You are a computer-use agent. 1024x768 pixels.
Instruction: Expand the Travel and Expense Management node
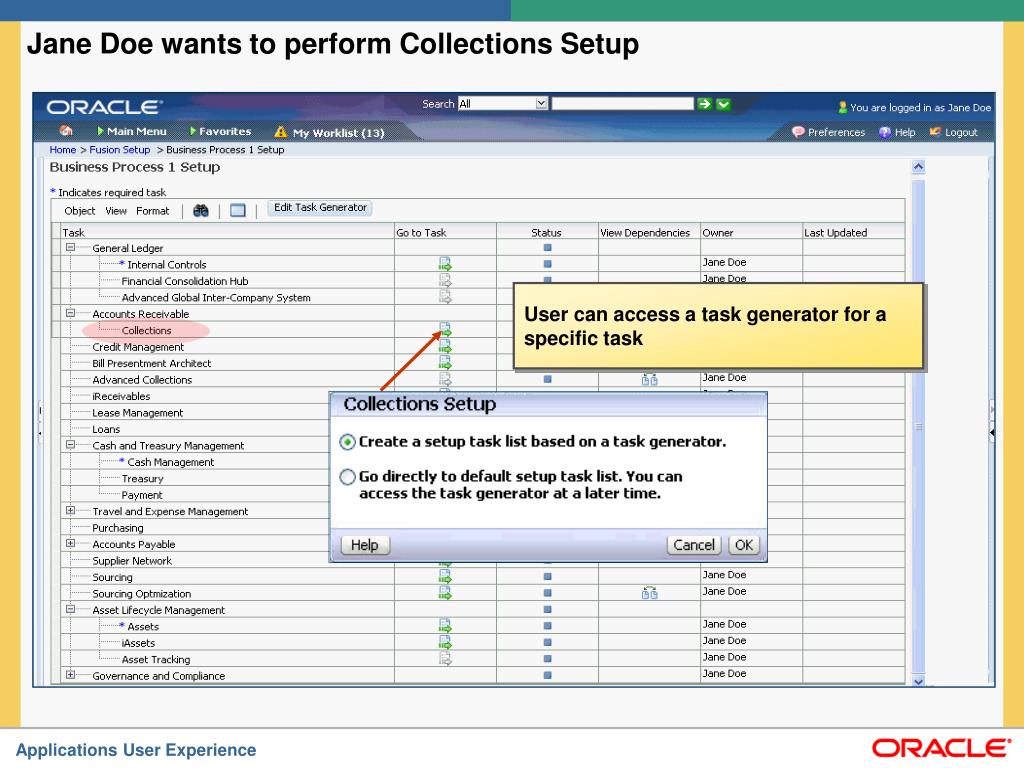[70, 511]
